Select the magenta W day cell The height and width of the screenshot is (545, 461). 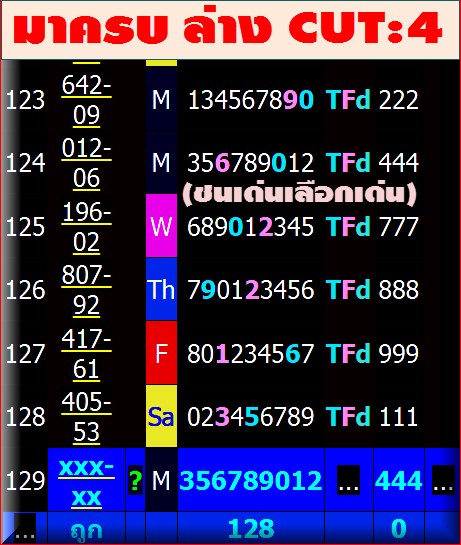pyautogui.click(x=161, y=226)
